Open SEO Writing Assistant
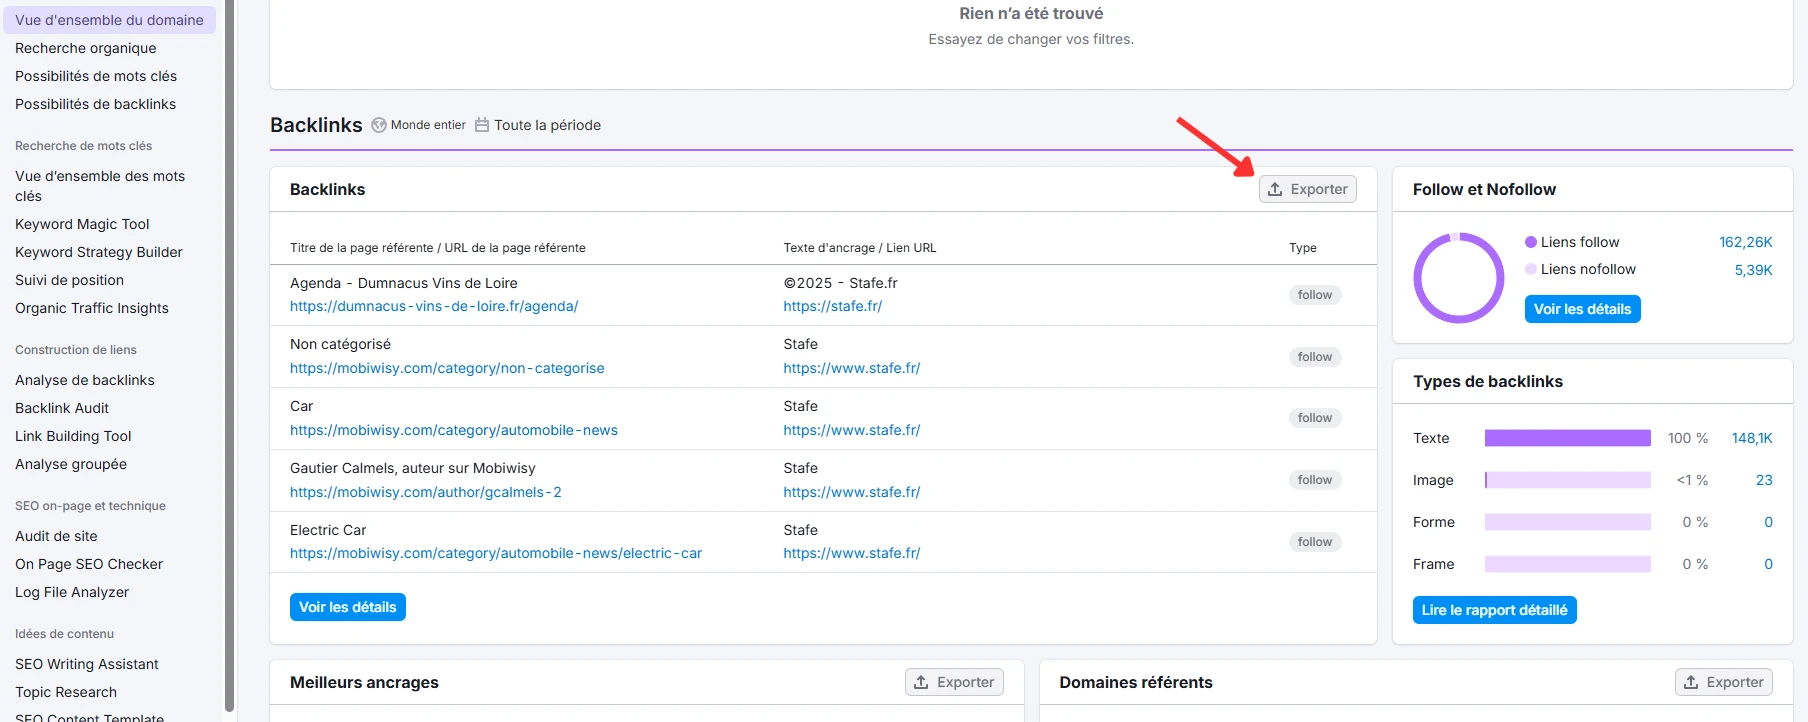The image size is (1808, 722). coord(87,664)
